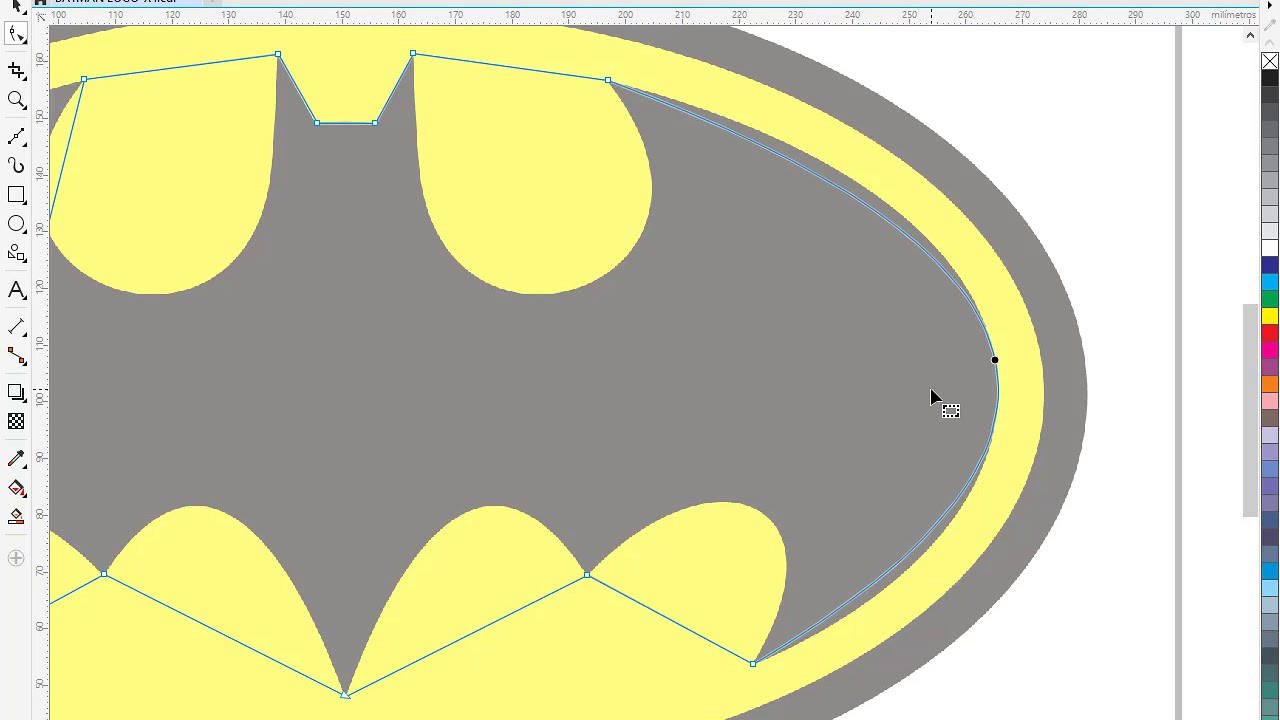Pick the white color swatch
This screenshot has height=720, width=1280.
click(1270, 248)
